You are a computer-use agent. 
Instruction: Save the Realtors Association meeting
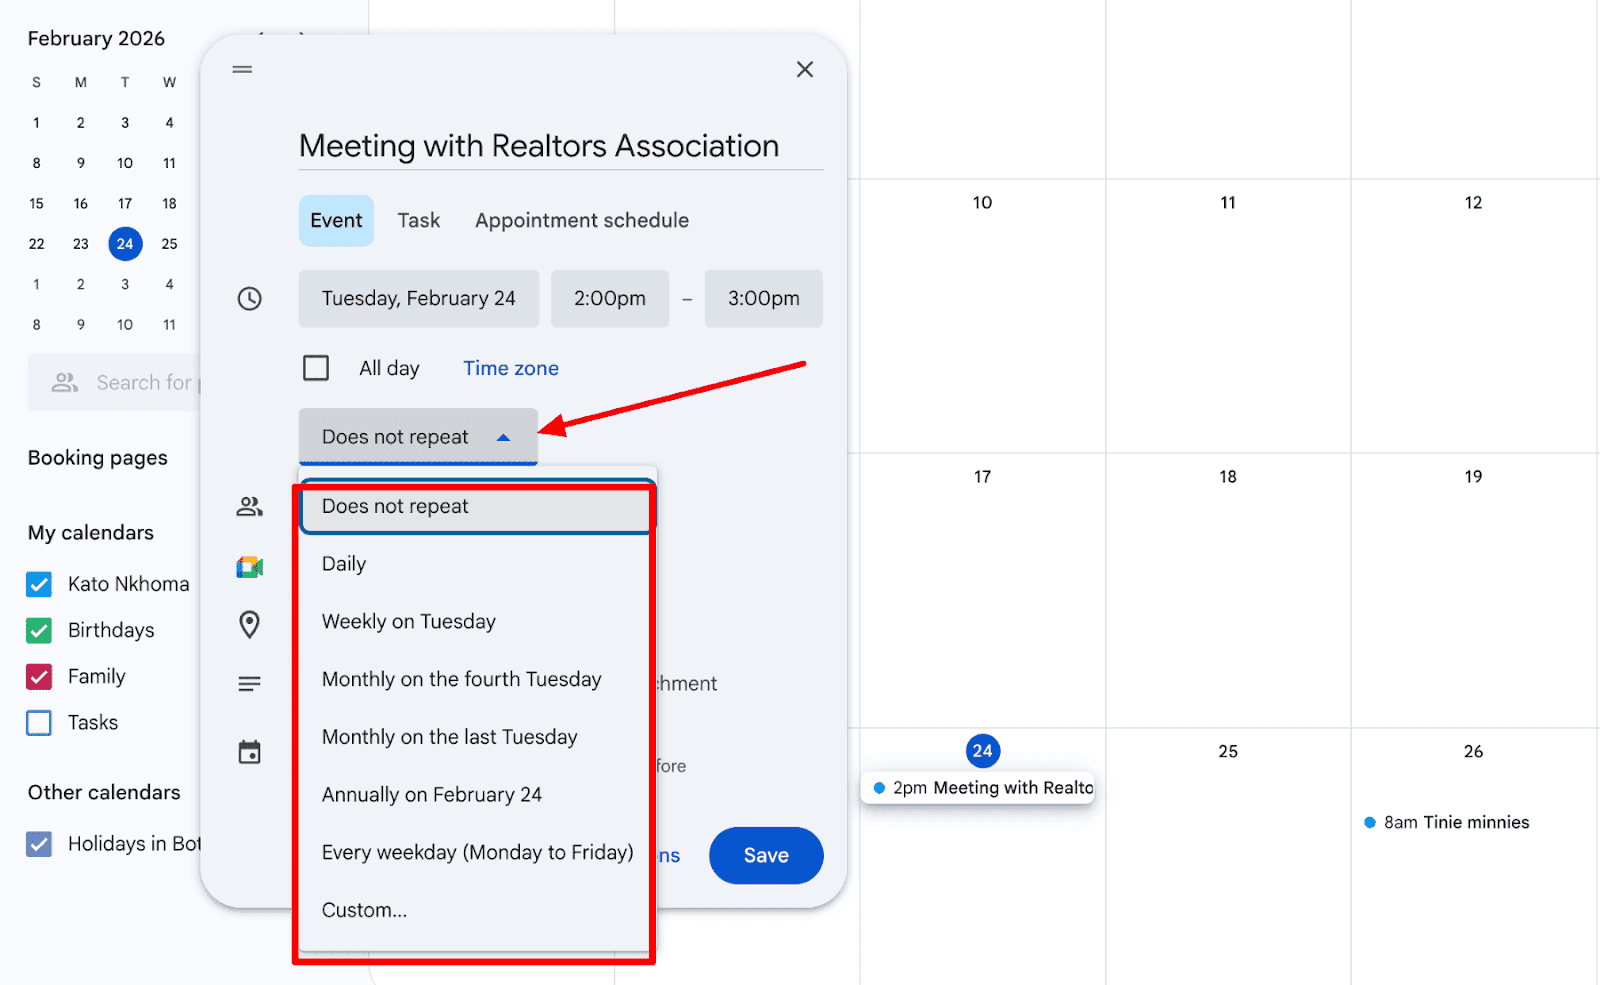[x=765, y=855]
